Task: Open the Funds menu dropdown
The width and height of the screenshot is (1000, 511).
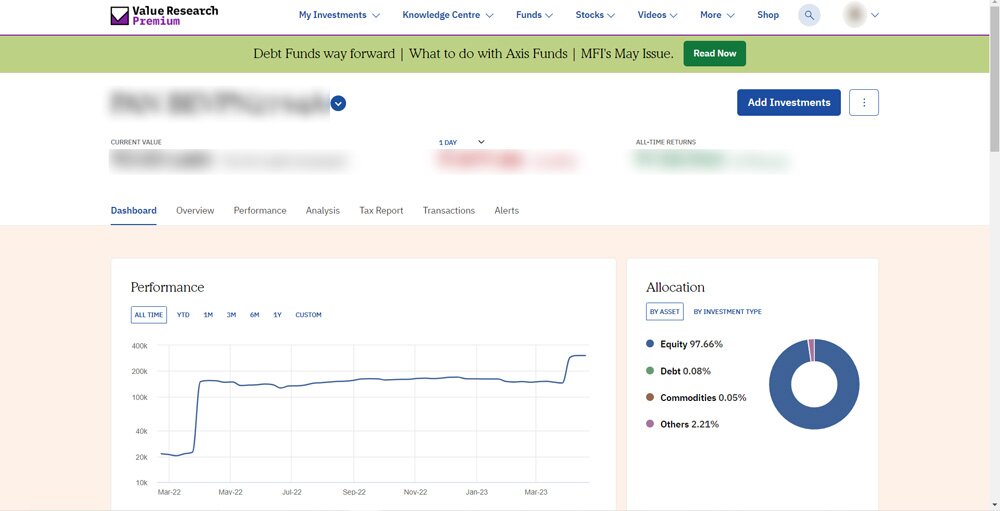Action: point(535,15)
